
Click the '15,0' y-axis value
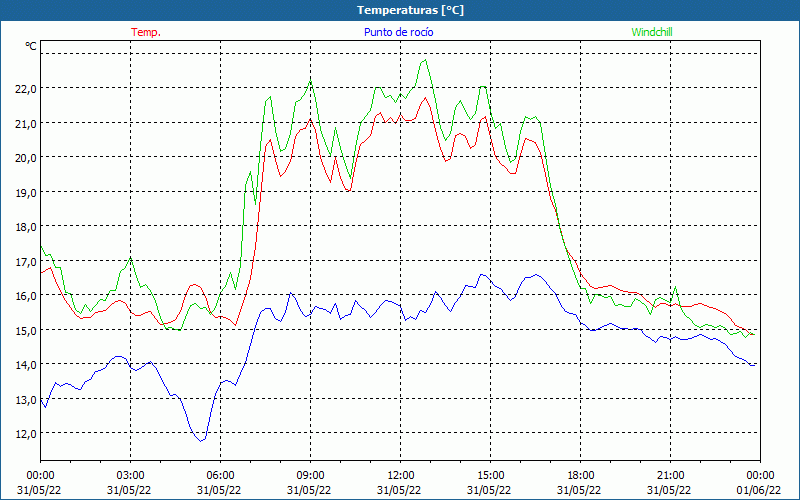[x=26, y=331]
